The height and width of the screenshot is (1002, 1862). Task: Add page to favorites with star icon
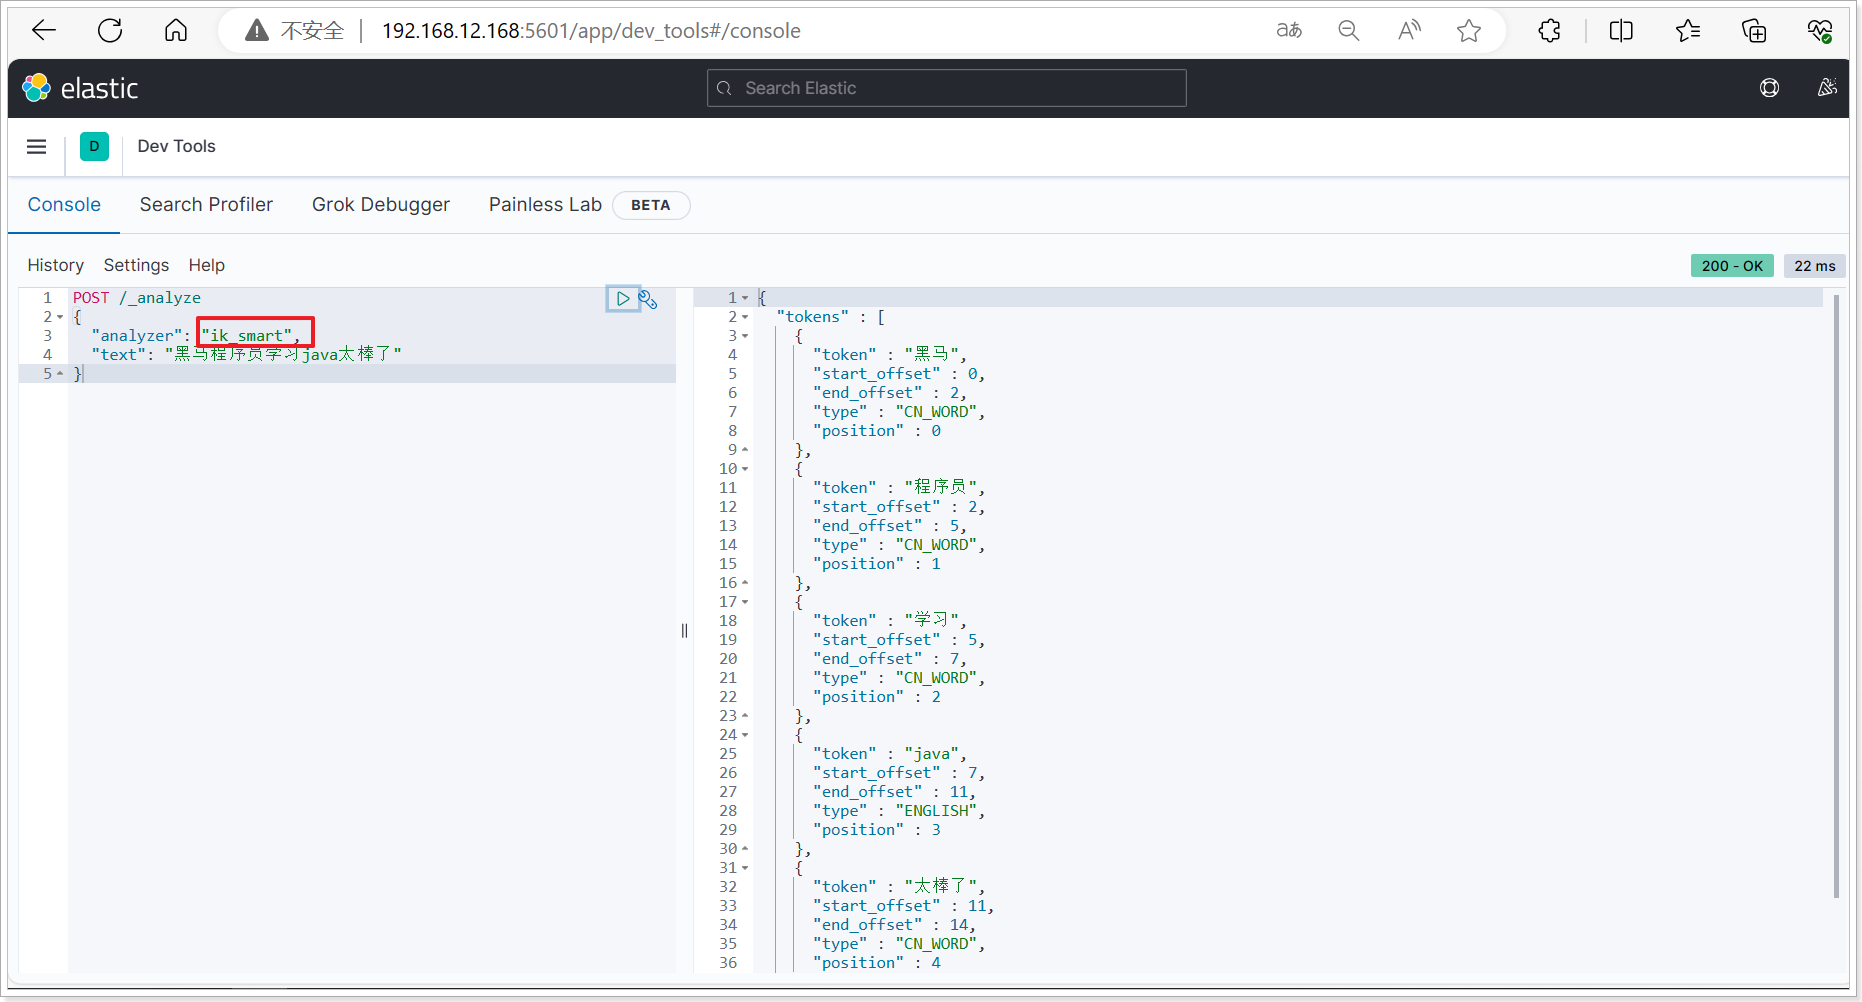pos(1468,31)
